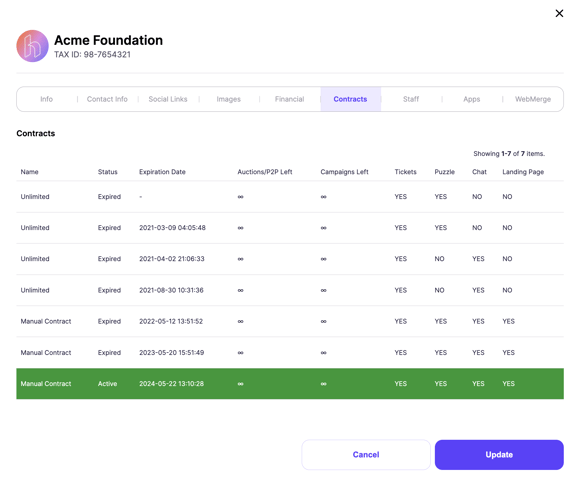Switch to the Staff tab

(411, 99)
